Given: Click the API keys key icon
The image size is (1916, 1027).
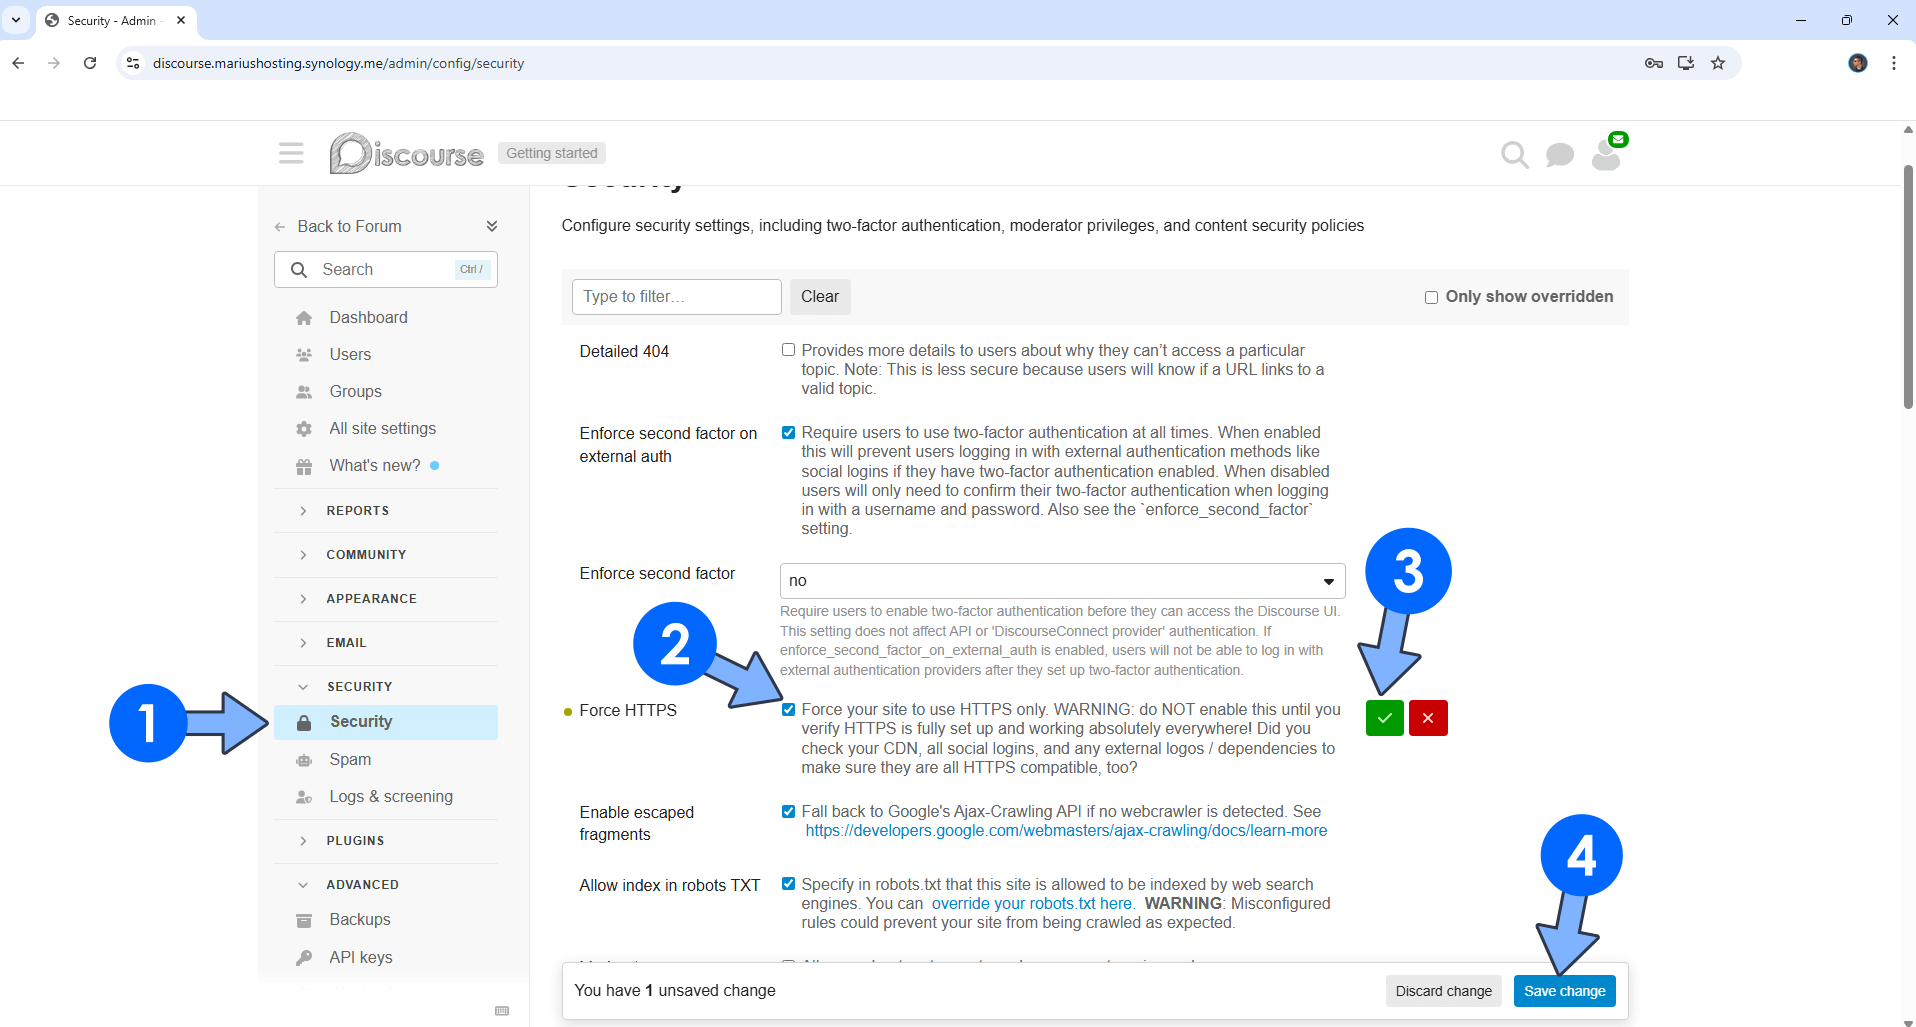Looking at the screenshot, I should click(304, 958).
